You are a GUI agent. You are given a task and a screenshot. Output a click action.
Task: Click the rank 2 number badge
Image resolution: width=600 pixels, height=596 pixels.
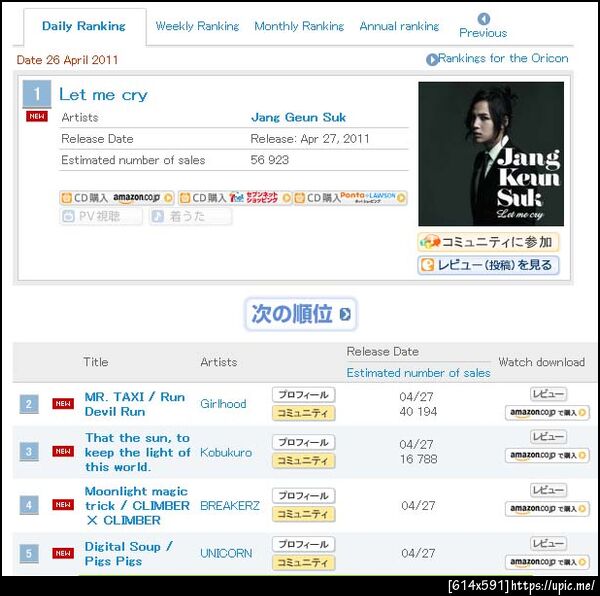pyautogui.click(x=29, y=404)
